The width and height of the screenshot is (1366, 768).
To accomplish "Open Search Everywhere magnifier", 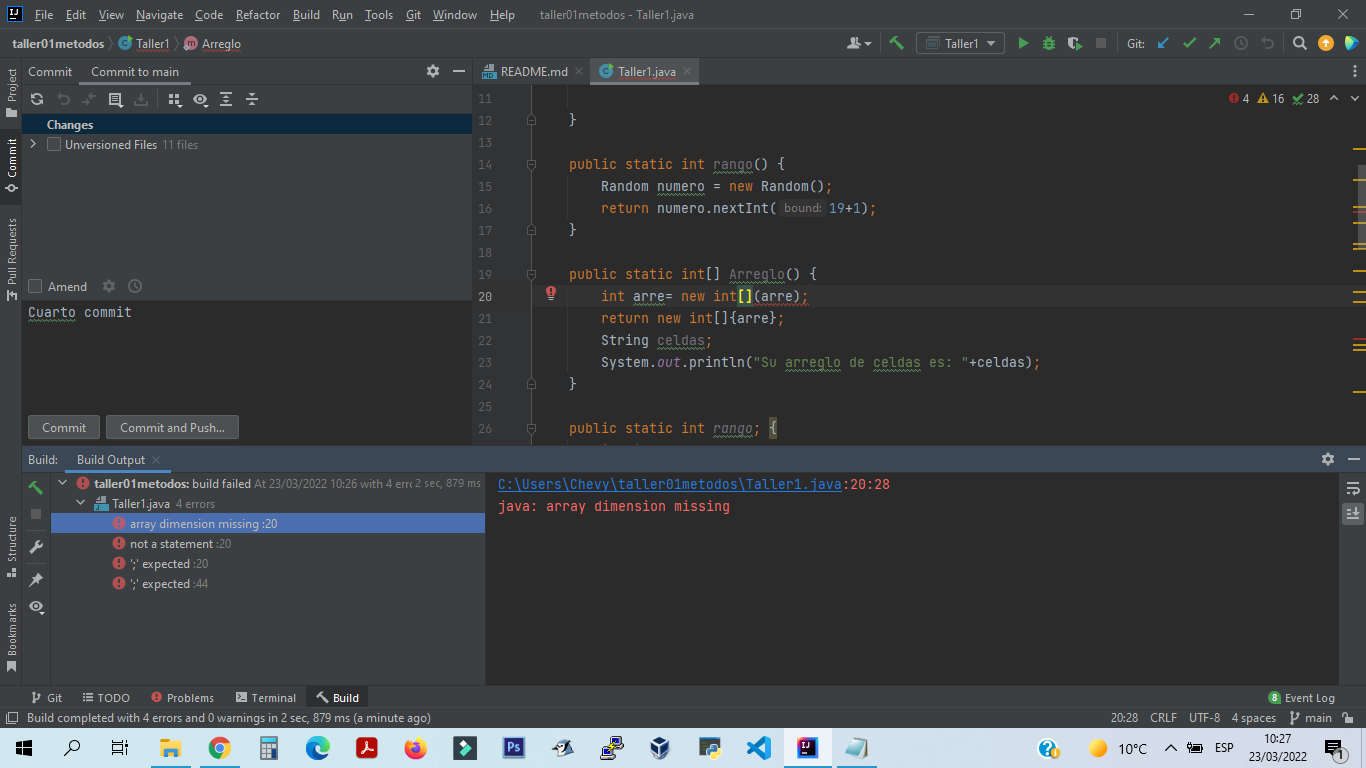I will 1299,43.
